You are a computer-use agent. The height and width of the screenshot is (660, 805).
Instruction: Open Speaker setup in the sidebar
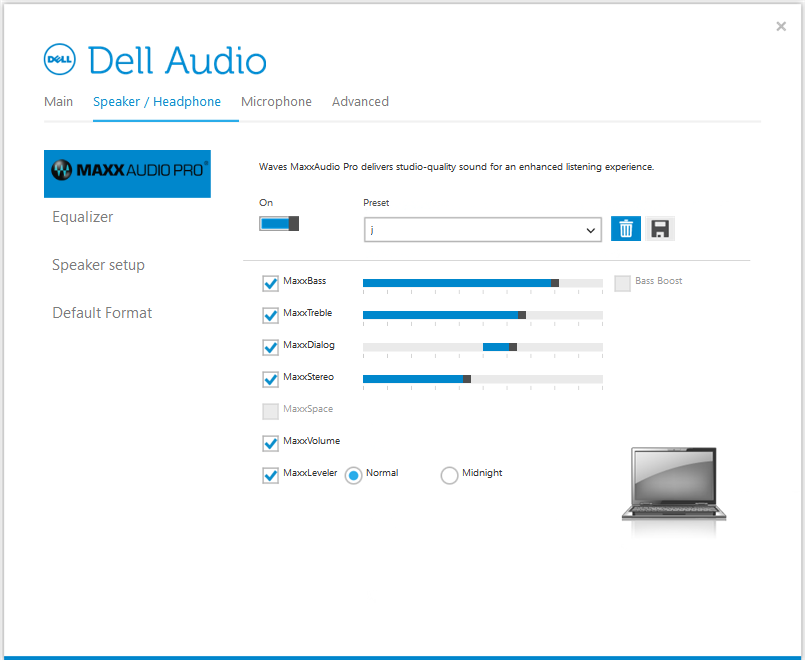(98, 265)
